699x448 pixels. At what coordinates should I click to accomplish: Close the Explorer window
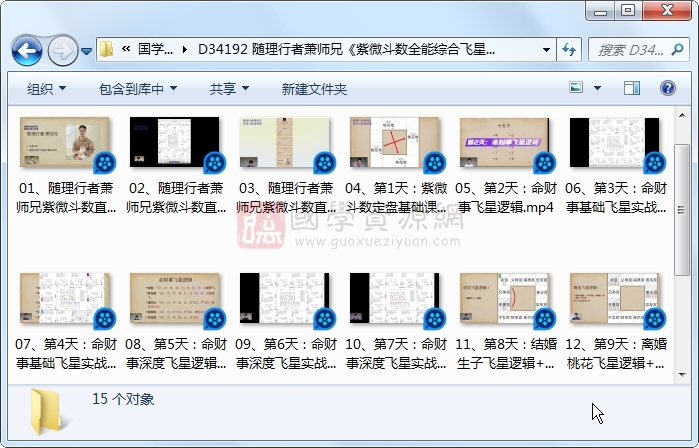click(x=667, y=11)
